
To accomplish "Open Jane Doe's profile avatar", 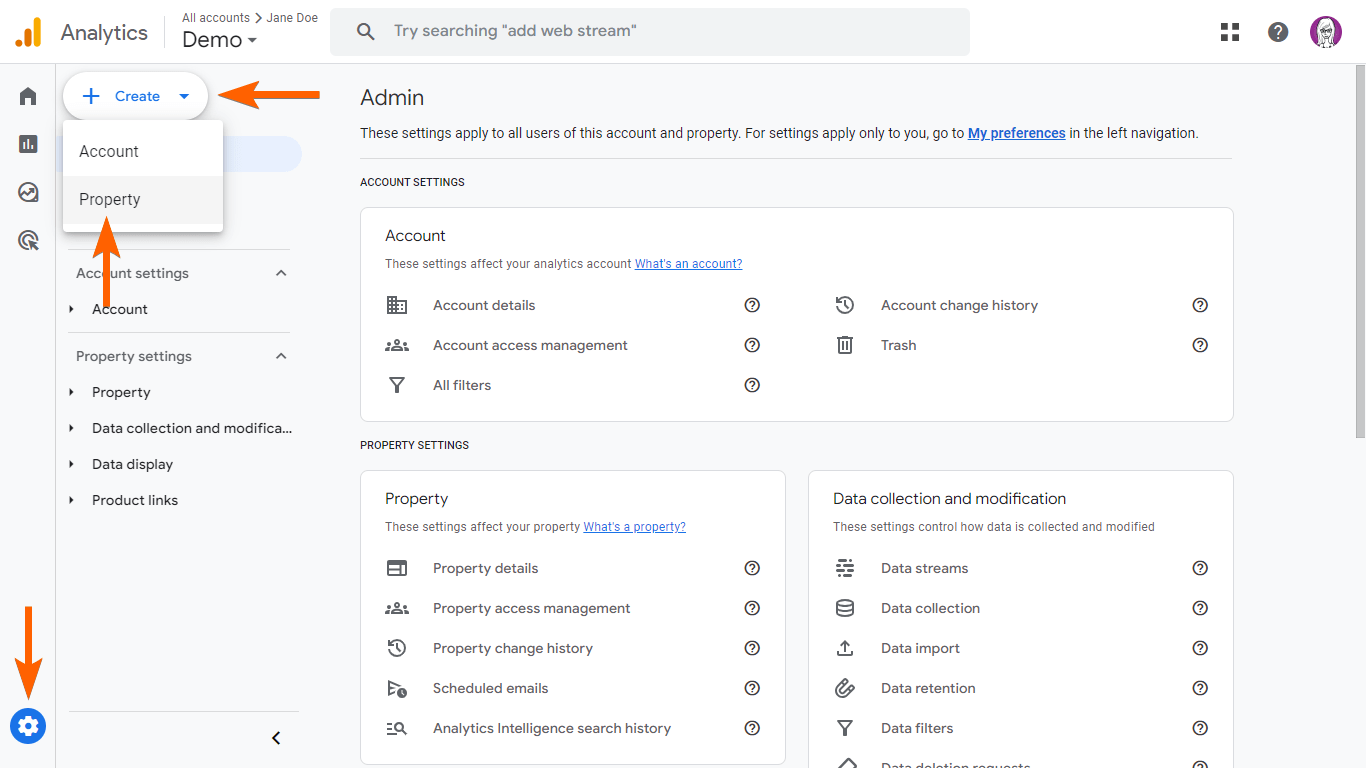I will pyautogui.click(x=1326, y=32).
